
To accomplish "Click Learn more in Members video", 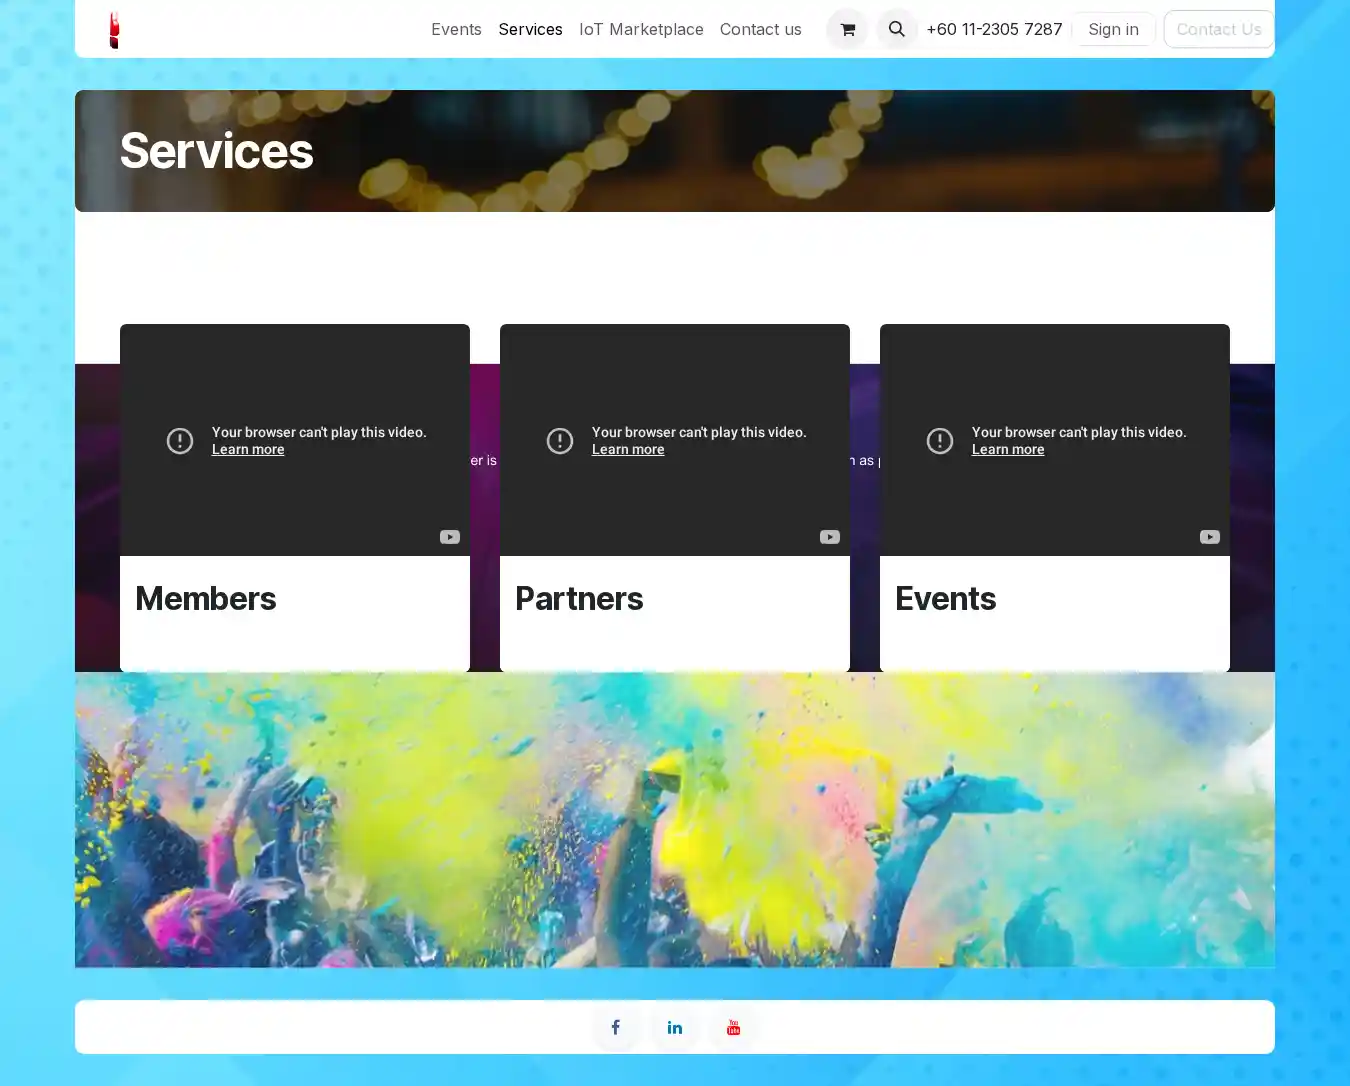I will pos(248,450).
